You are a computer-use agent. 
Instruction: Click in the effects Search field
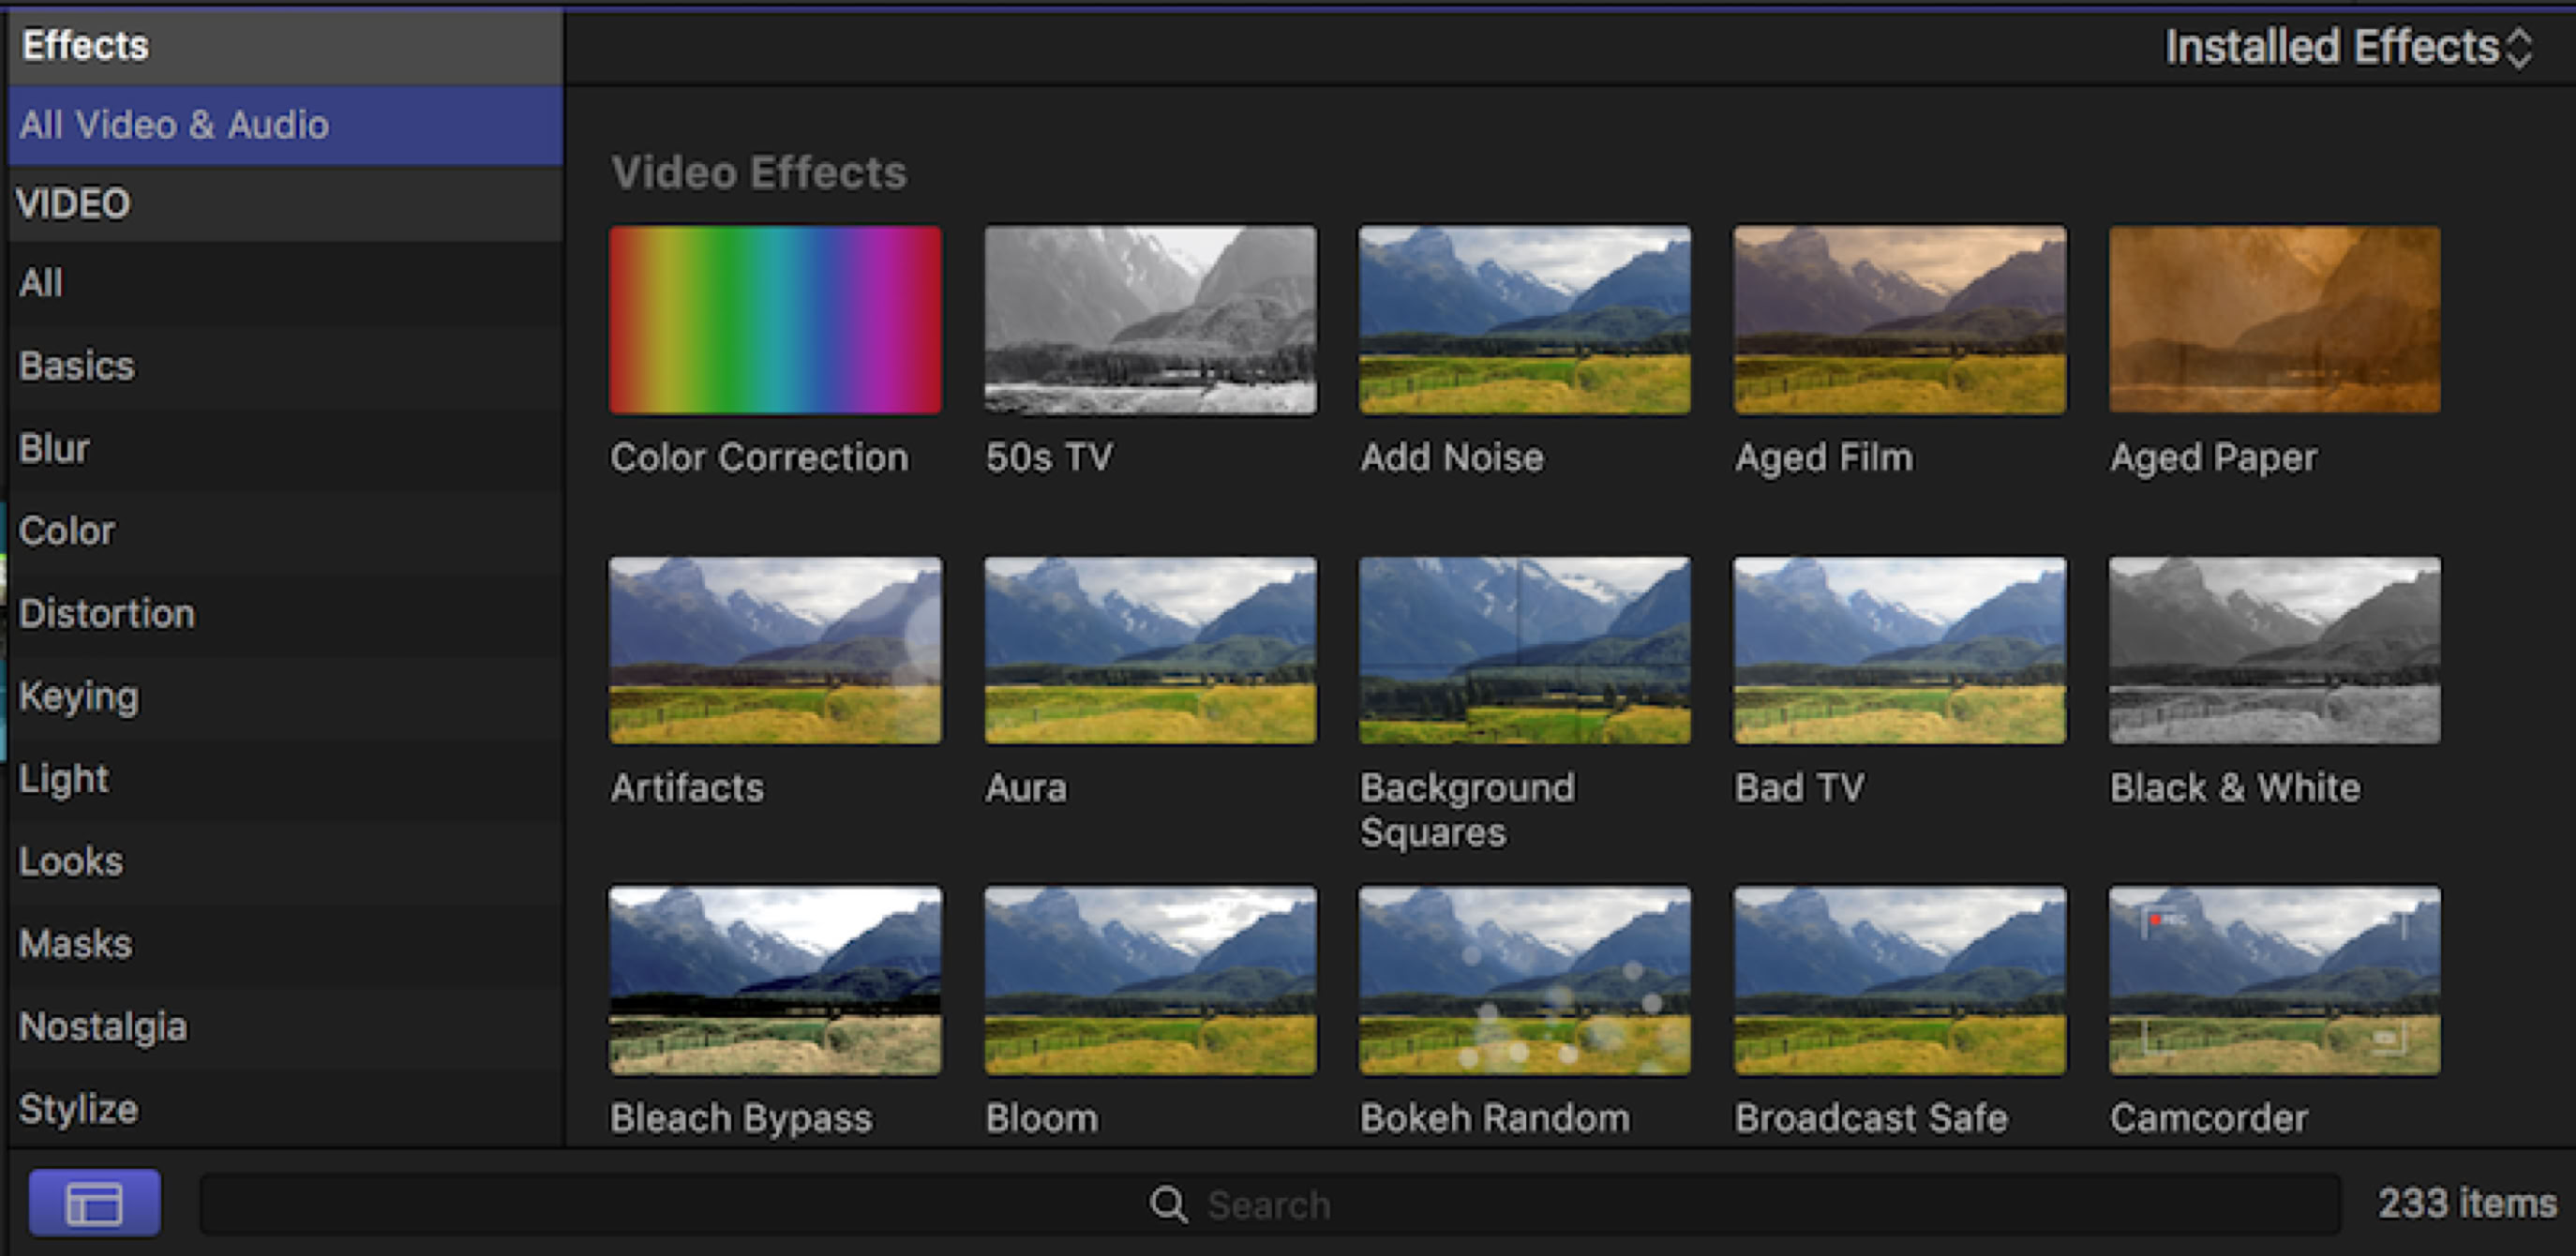click(x=1268, y=1204)
